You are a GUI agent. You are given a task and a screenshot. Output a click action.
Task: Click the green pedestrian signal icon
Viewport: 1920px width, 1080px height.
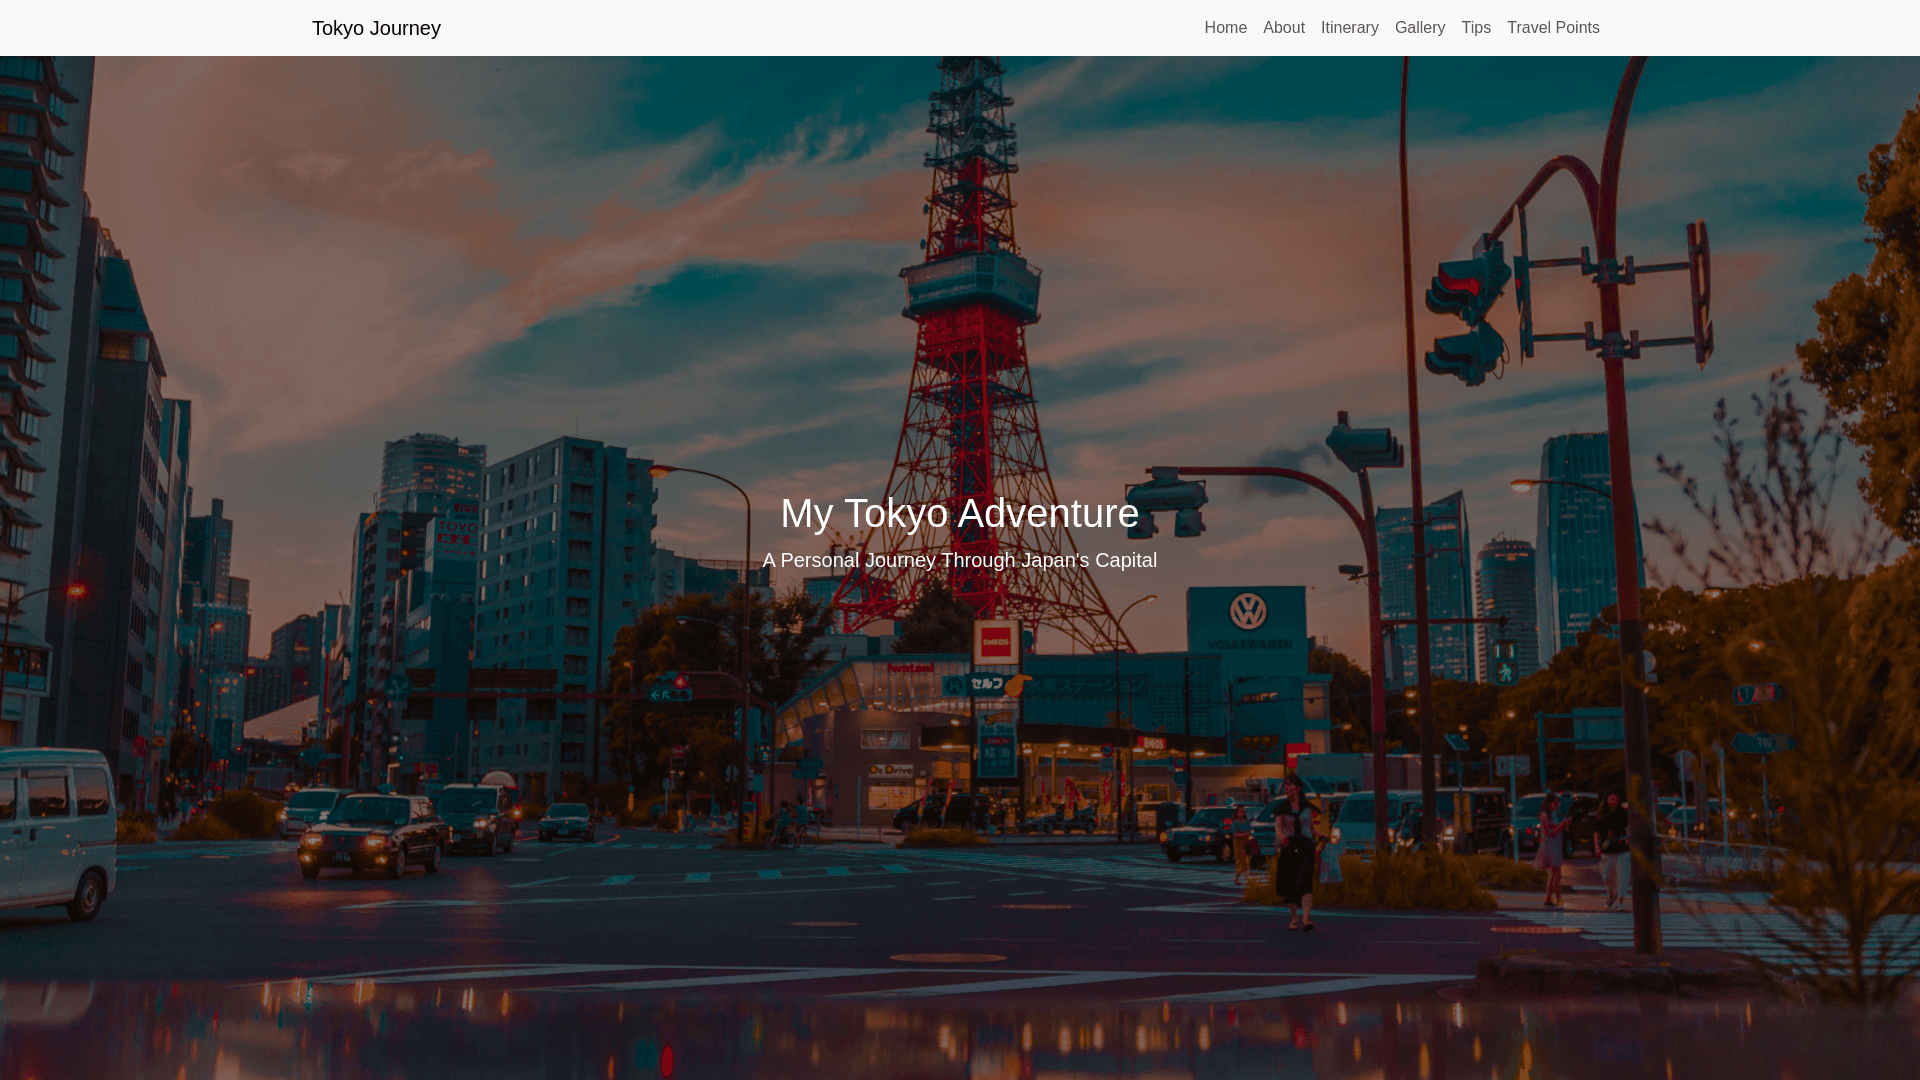[x=1505, y=673]
